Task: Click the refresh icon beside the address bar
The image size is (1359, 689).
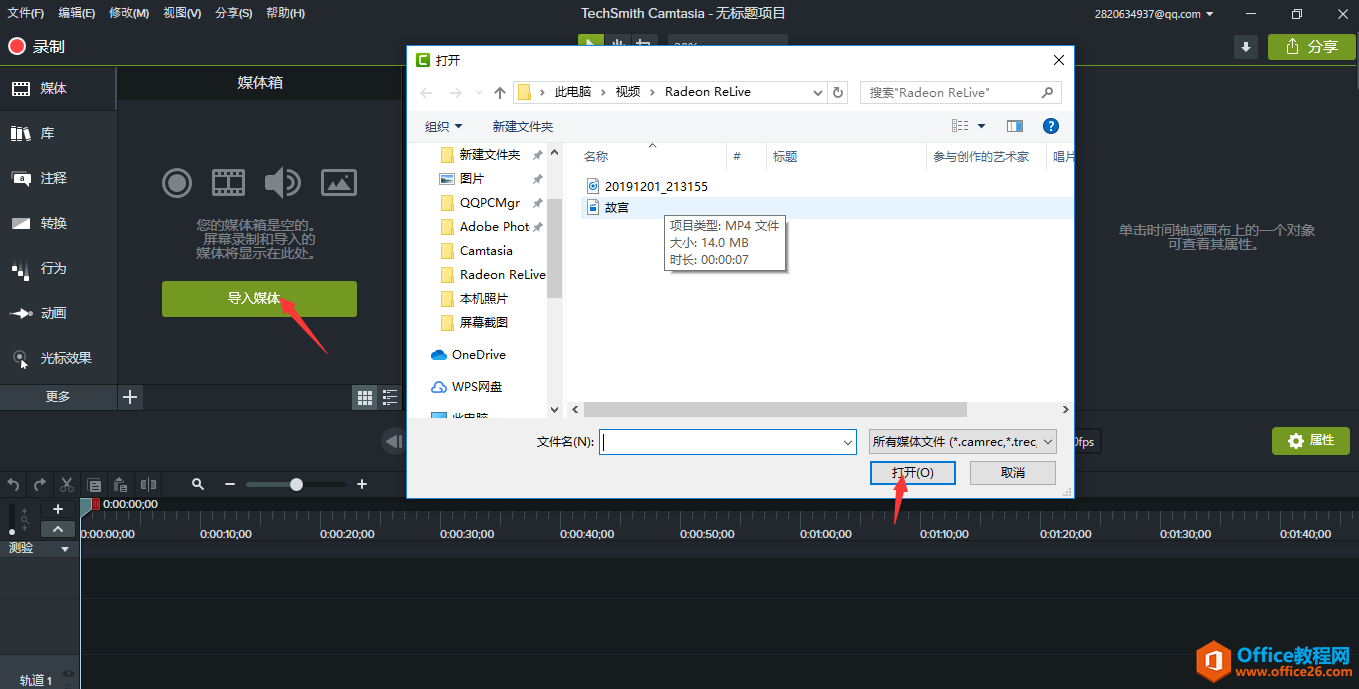Action: [x=838, y=92]
